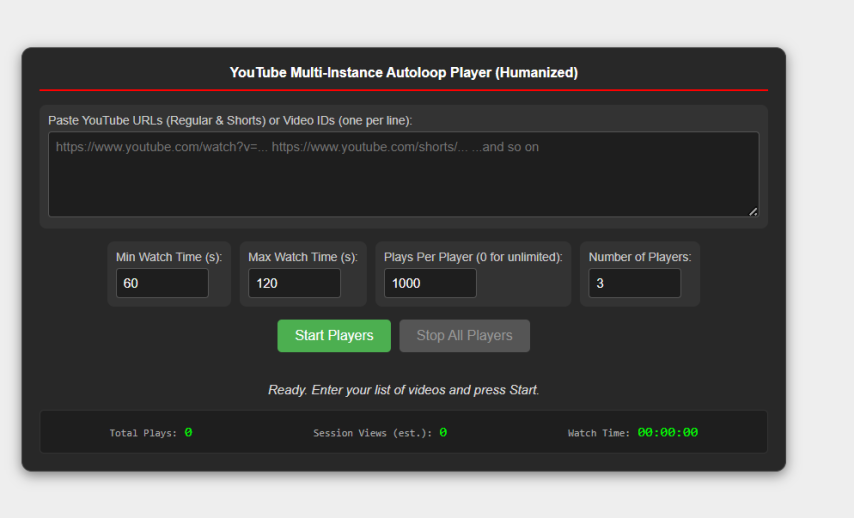Click the Min Watch Time input field
The height and width of the screenshot is (518, 854).
click(162, 283)
